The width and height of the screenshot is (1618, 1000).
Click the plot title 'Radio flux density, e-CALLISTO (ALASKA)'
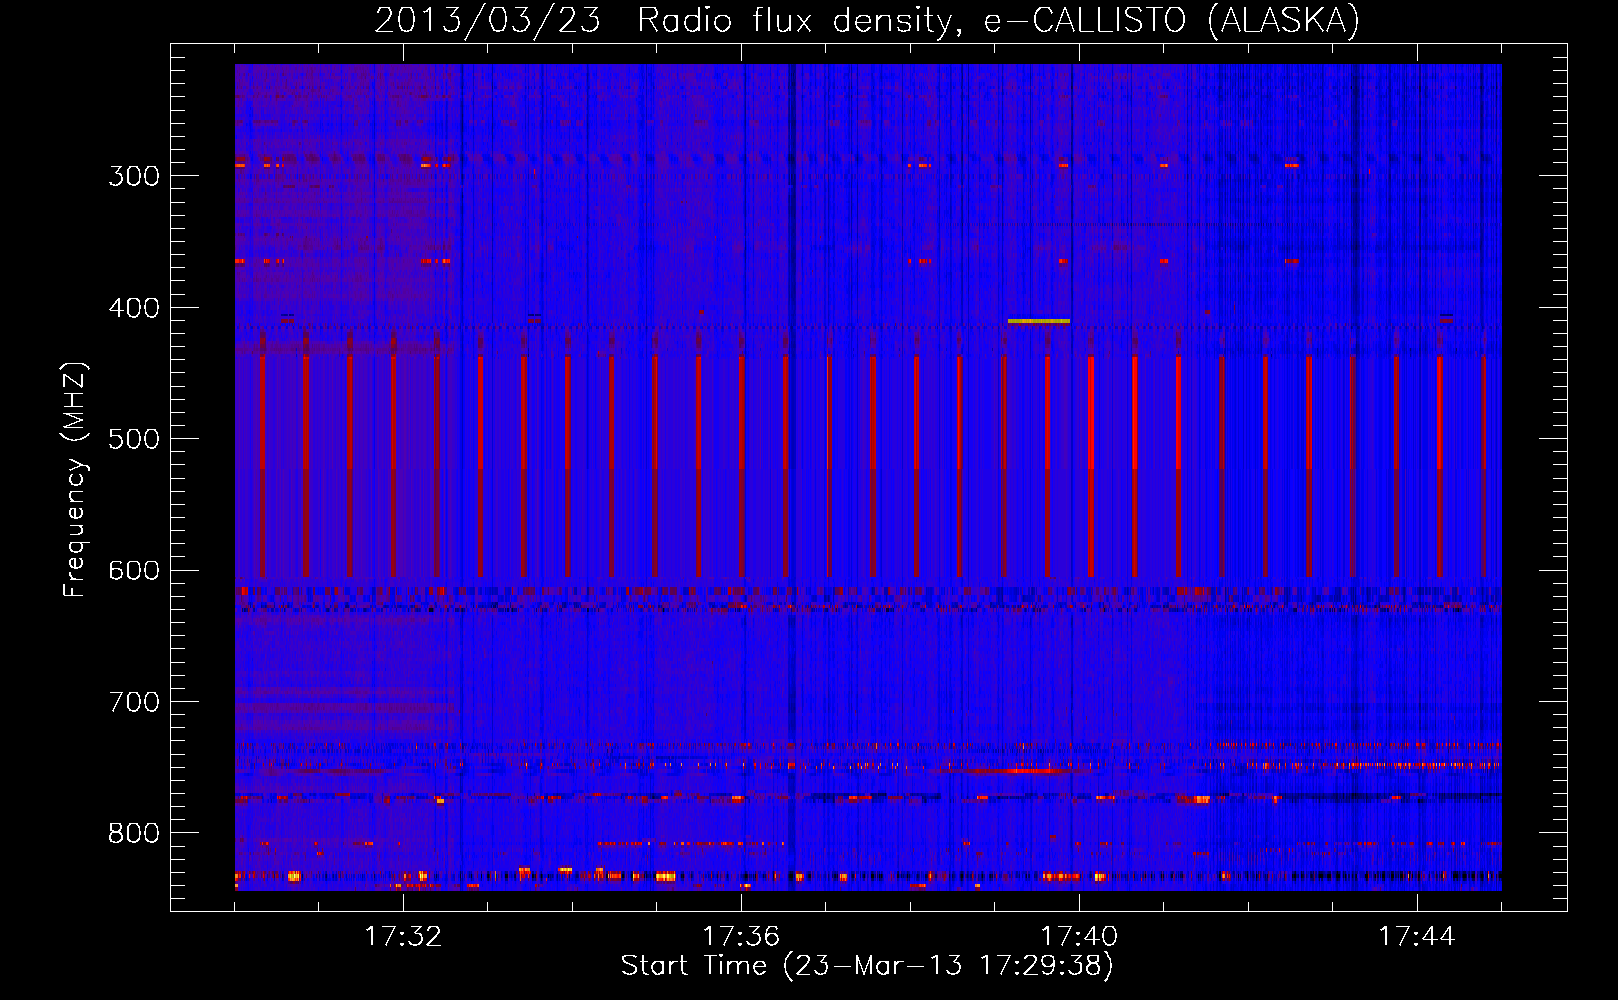tap(998, 20)
